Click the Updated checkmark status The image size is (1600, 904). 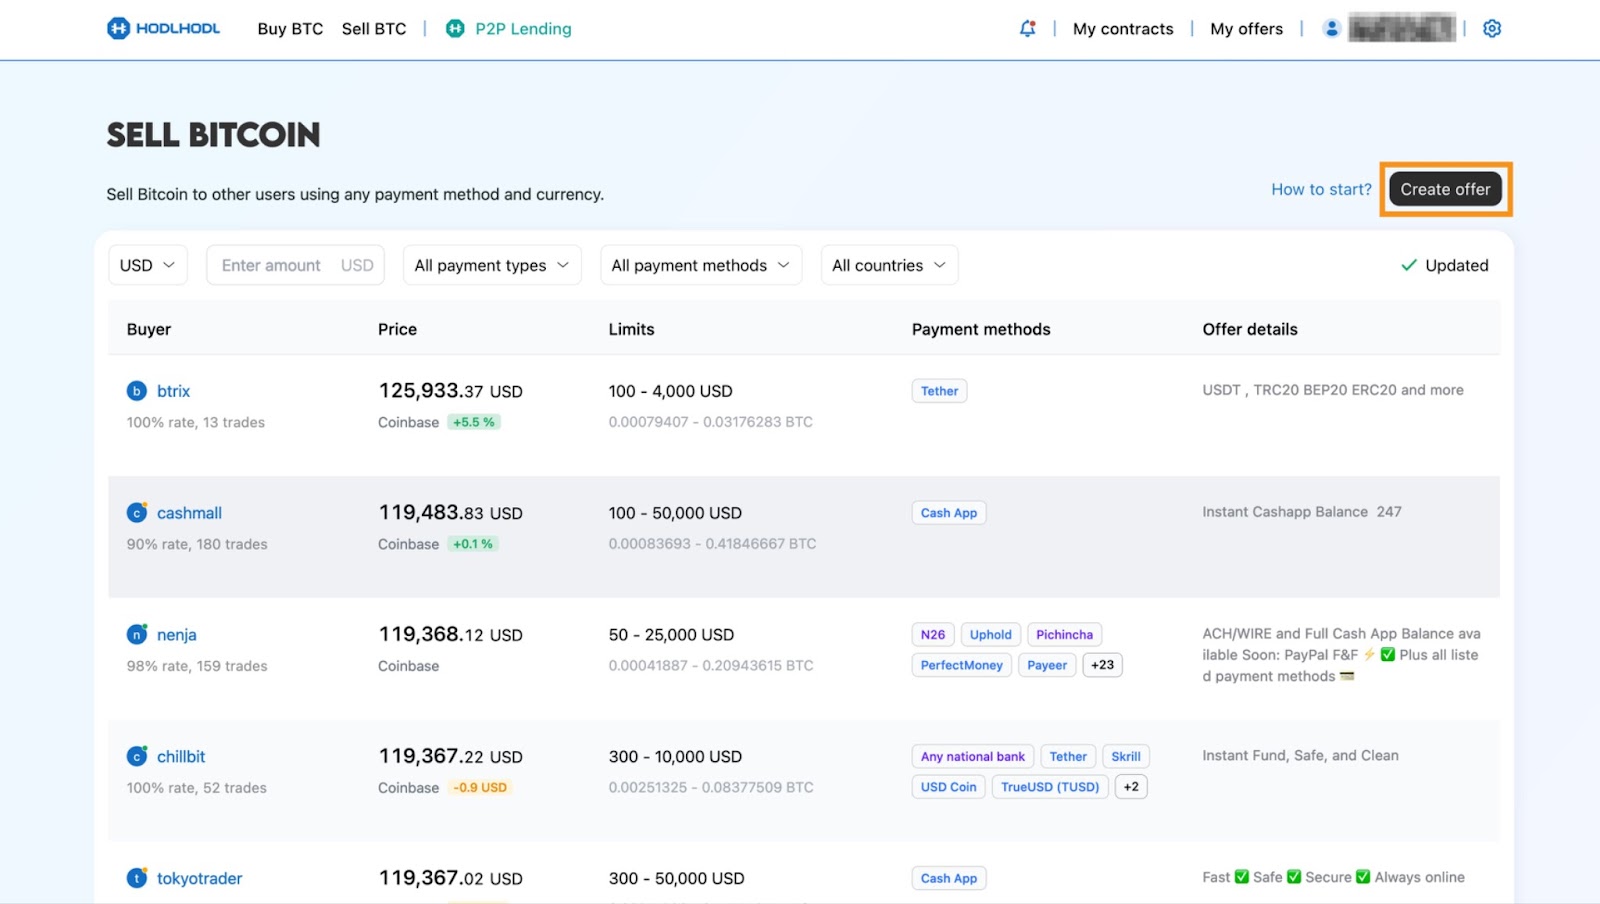1444,265
